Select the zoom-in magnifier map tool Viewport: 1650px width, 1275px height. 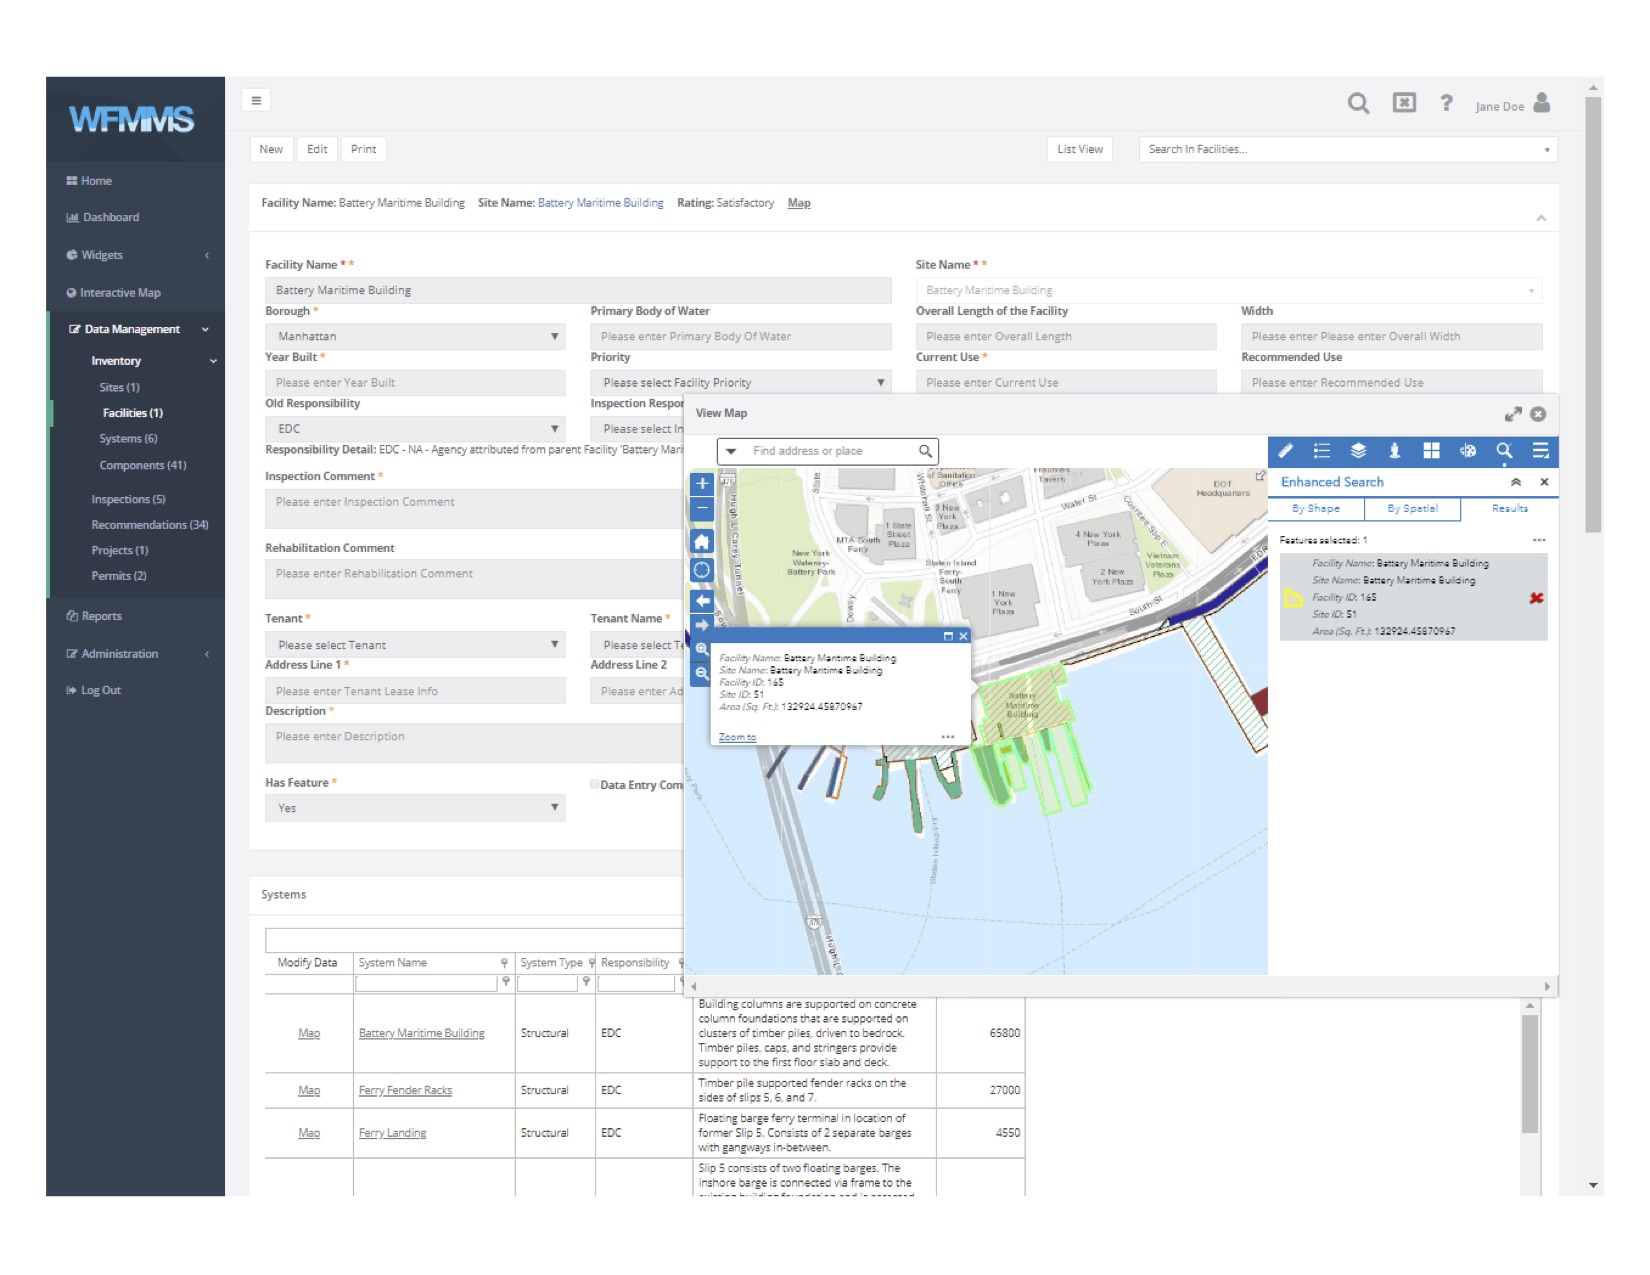point(702,649)
